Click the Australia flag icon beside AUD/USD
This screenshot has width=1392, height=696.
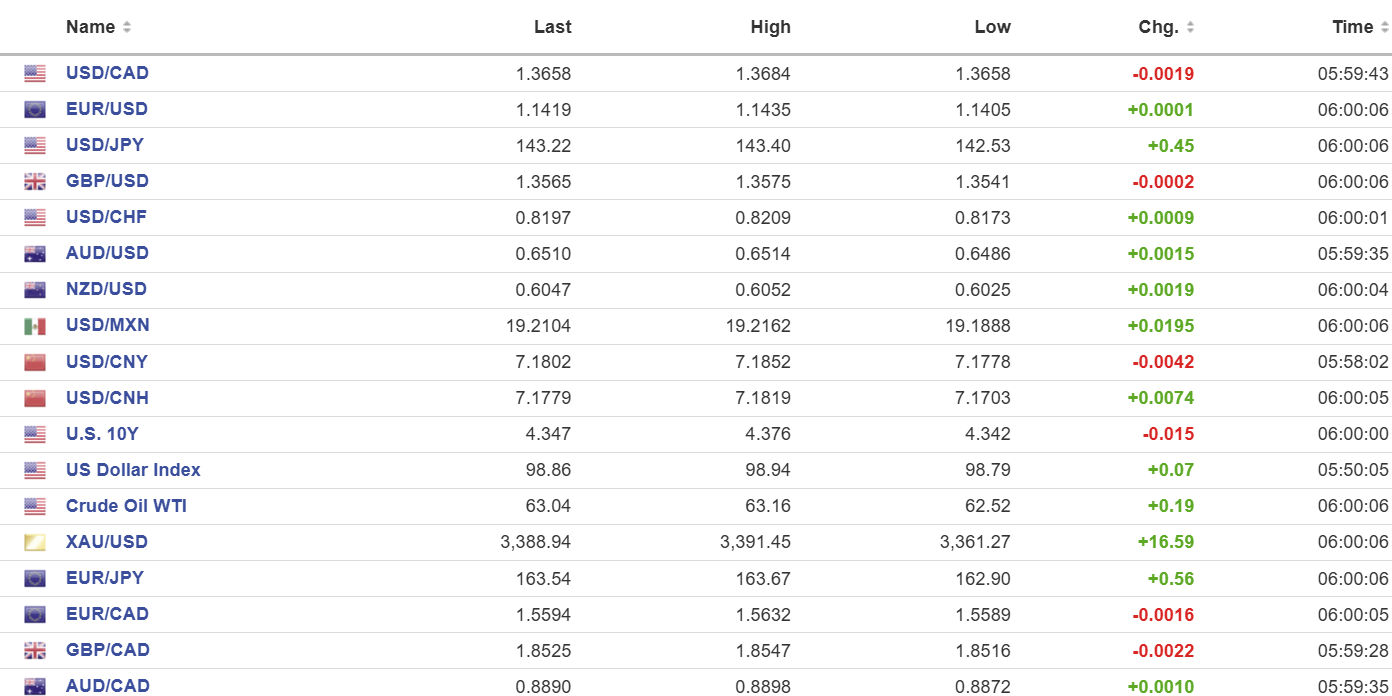tap(35, 253)
